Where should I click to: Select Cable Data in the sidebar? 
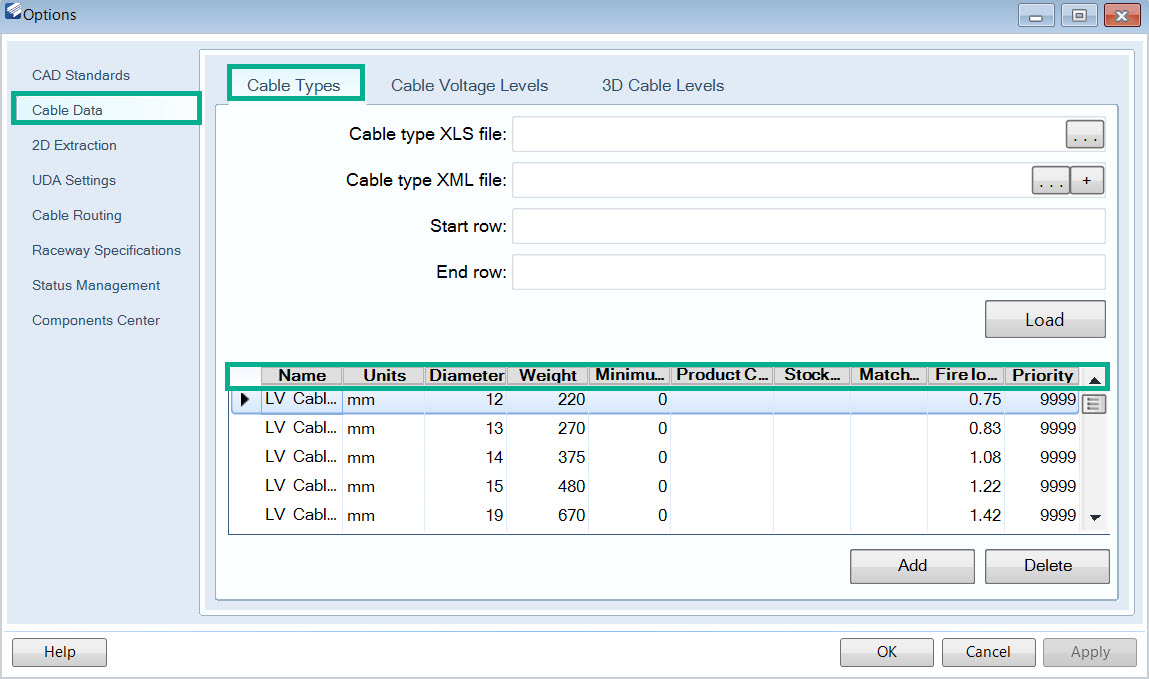106,110
